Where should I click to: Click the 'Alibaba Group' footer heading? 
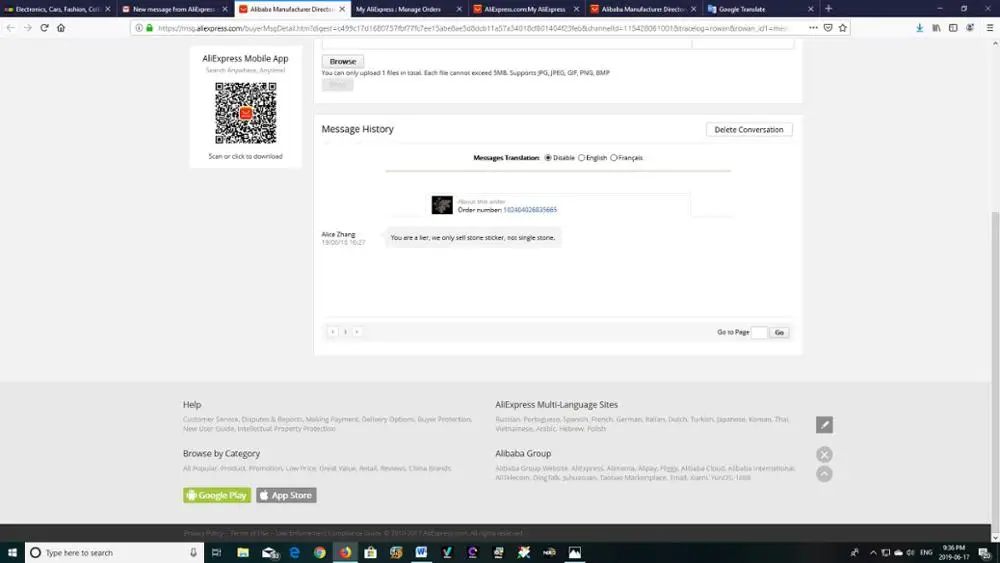(523, 453)
